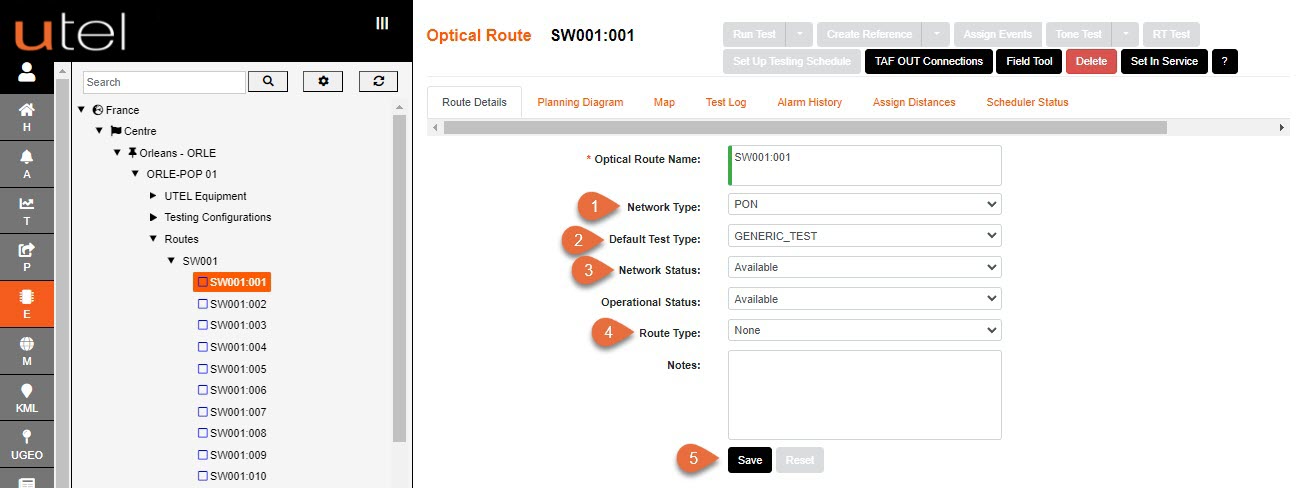
Task: Open the Map tab
Action: coord(664,102)
